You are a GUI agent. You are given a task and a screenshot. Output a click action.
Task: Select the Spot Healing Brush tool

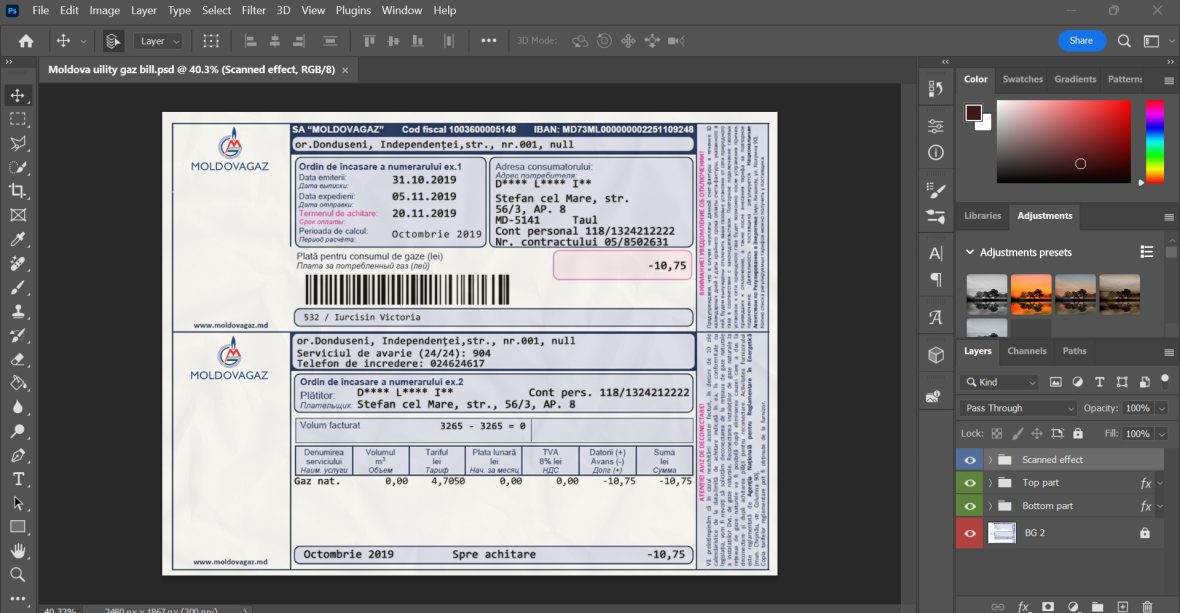click(x=17, y=263)
